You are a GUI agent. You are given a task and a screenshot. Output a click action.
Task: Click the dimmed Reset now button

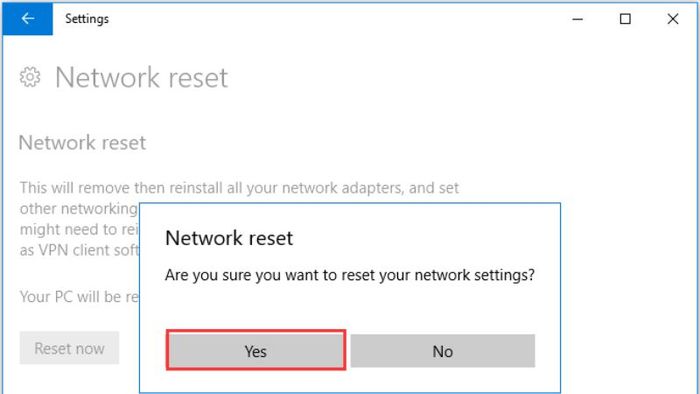point(69,348)
